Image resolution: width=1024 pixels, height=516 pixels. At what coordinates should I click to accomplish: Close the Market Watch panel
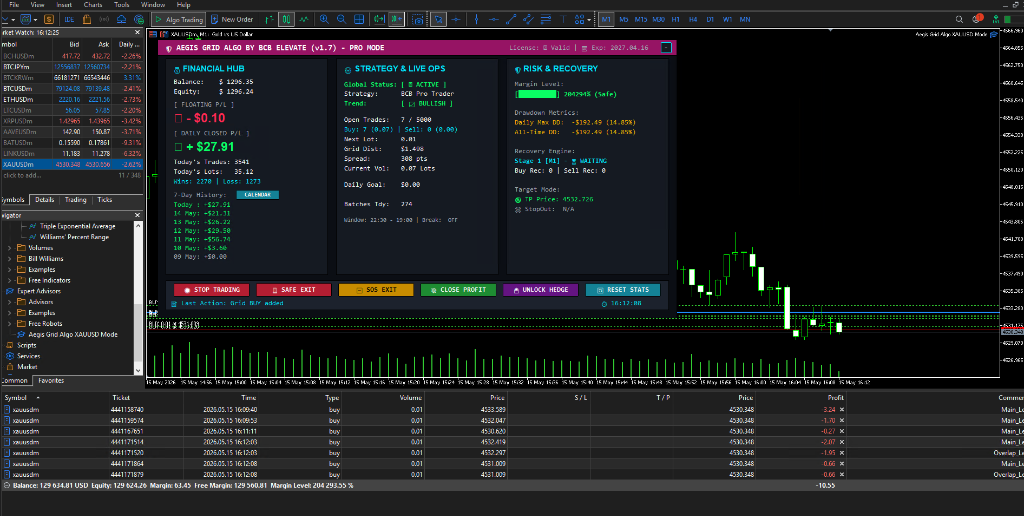137,32
